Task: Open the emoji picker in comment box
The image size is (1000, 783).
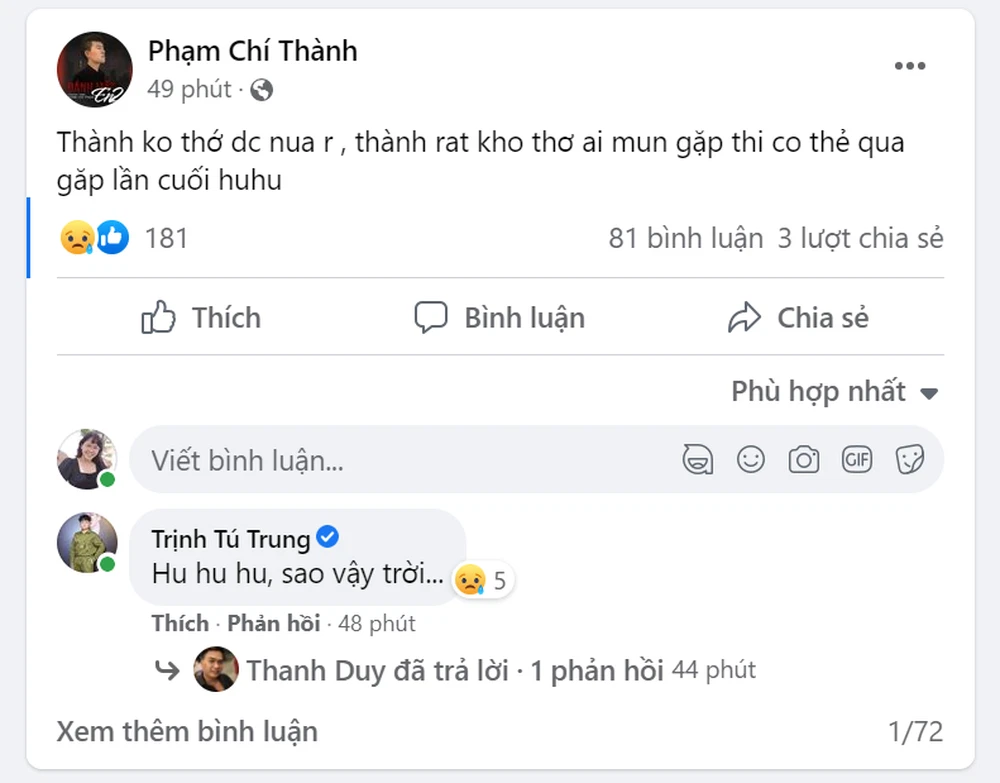Action: (750, 460)
